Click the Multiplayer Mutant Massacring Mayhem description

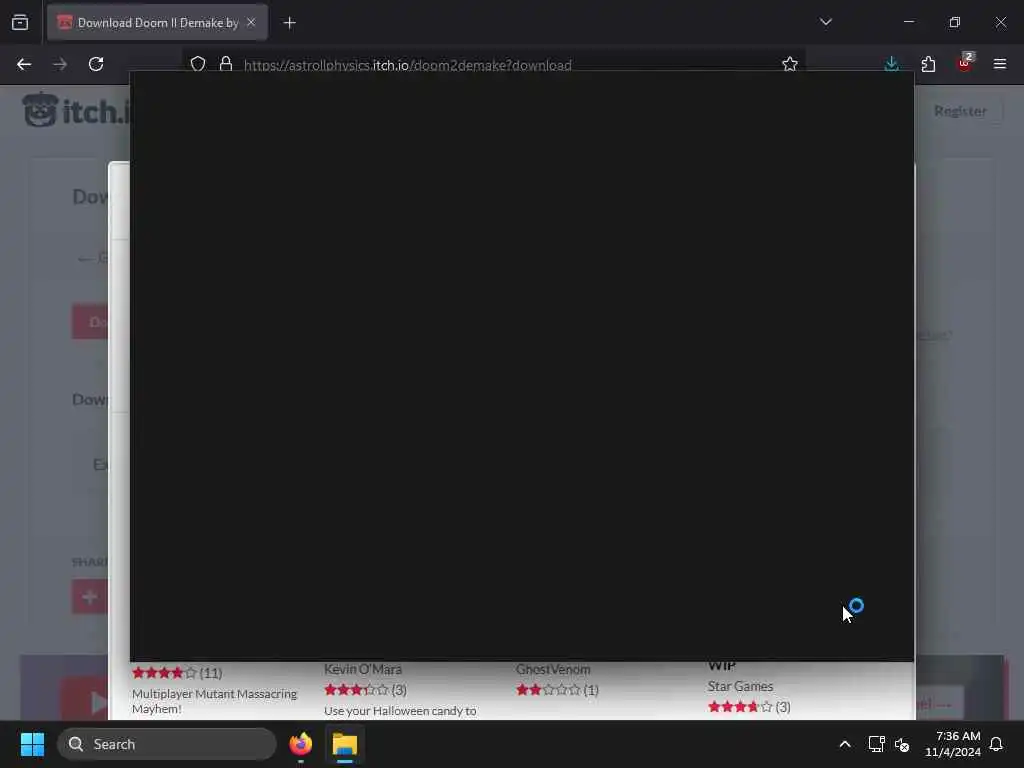click(214, 701)
